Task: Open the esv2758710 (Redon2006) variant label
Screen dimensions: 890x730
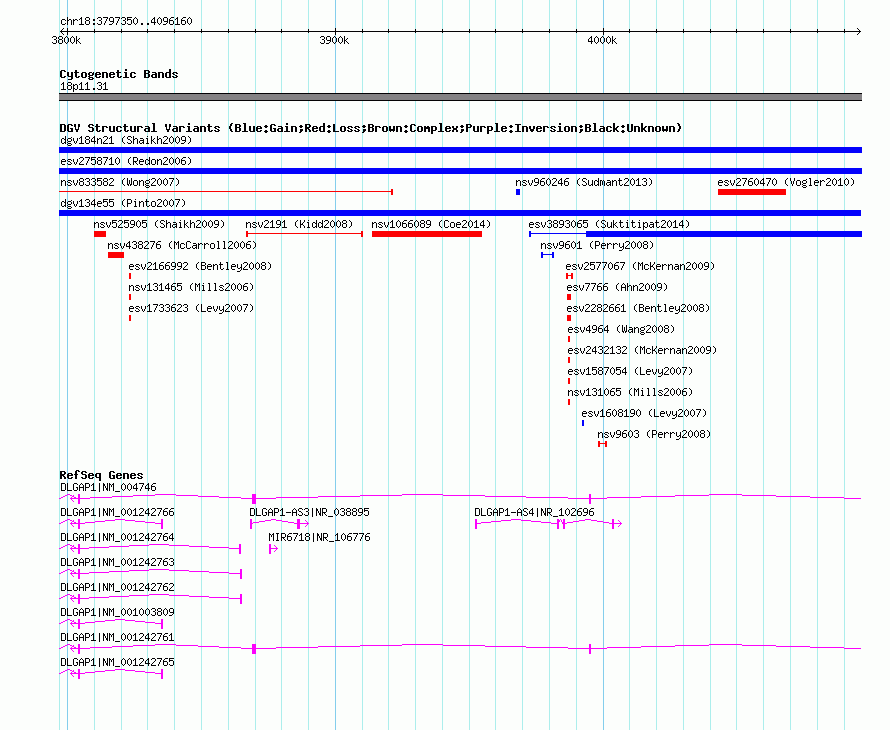Action: coord(126,161)
